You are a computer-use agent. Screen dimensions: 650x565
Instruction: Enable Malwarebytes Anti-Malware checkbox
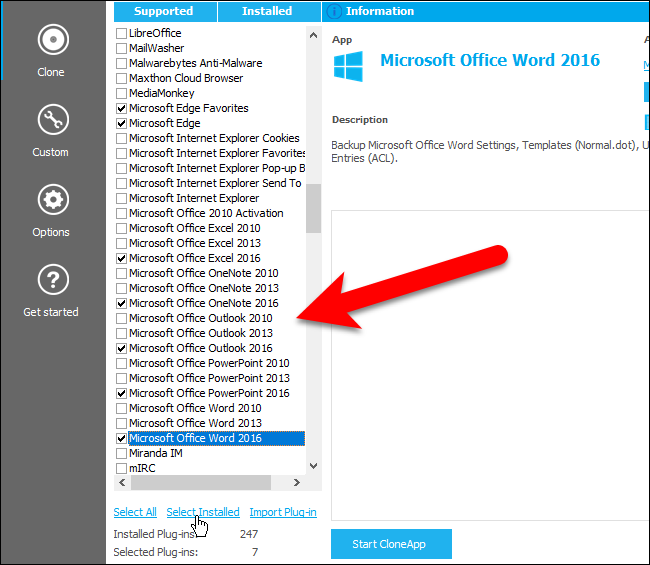pyautogui.click(x=121, y=63)
